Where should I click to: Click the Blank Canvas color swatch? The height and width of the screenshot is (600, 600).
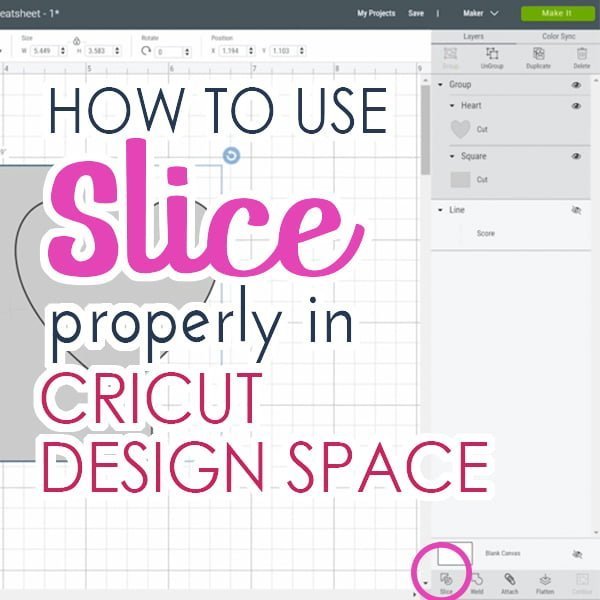455,553
